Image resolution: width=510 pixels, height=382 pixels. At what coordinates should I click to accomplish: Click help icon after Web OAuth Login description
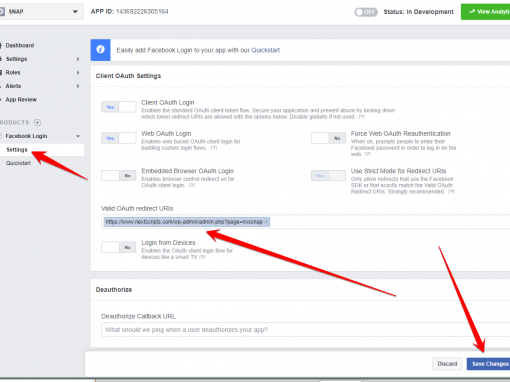point(214,148)
